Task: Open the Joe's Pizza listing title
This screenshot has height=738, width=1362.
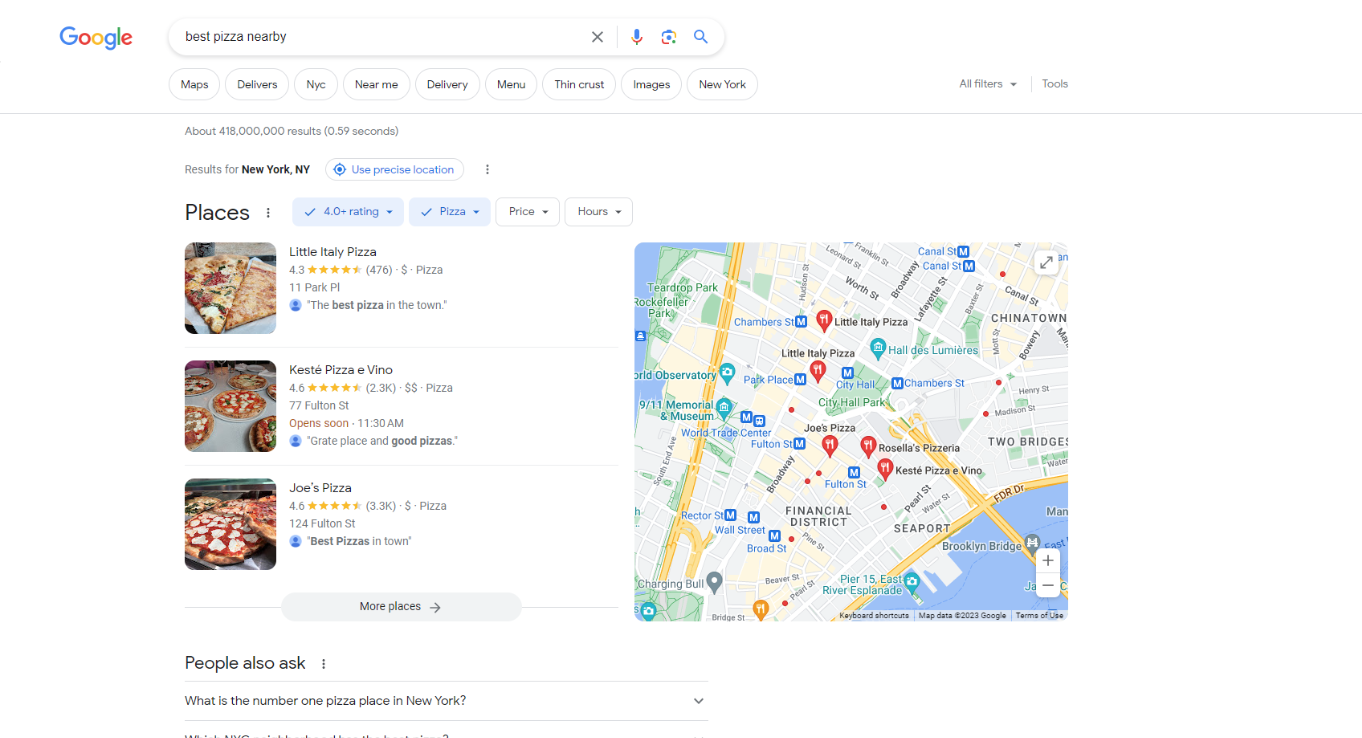Action: (320, 488)
